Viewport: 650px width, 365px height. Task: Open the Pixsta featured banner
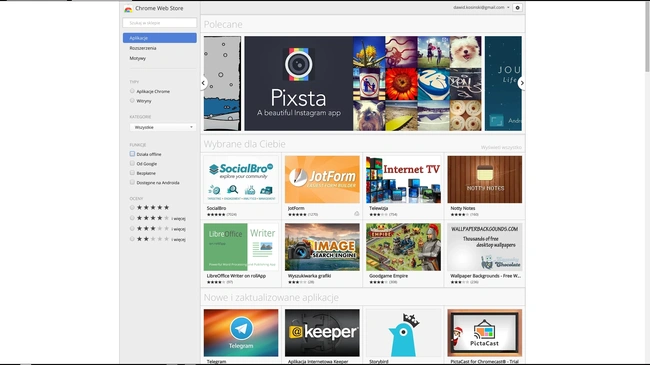coord(363,83)
